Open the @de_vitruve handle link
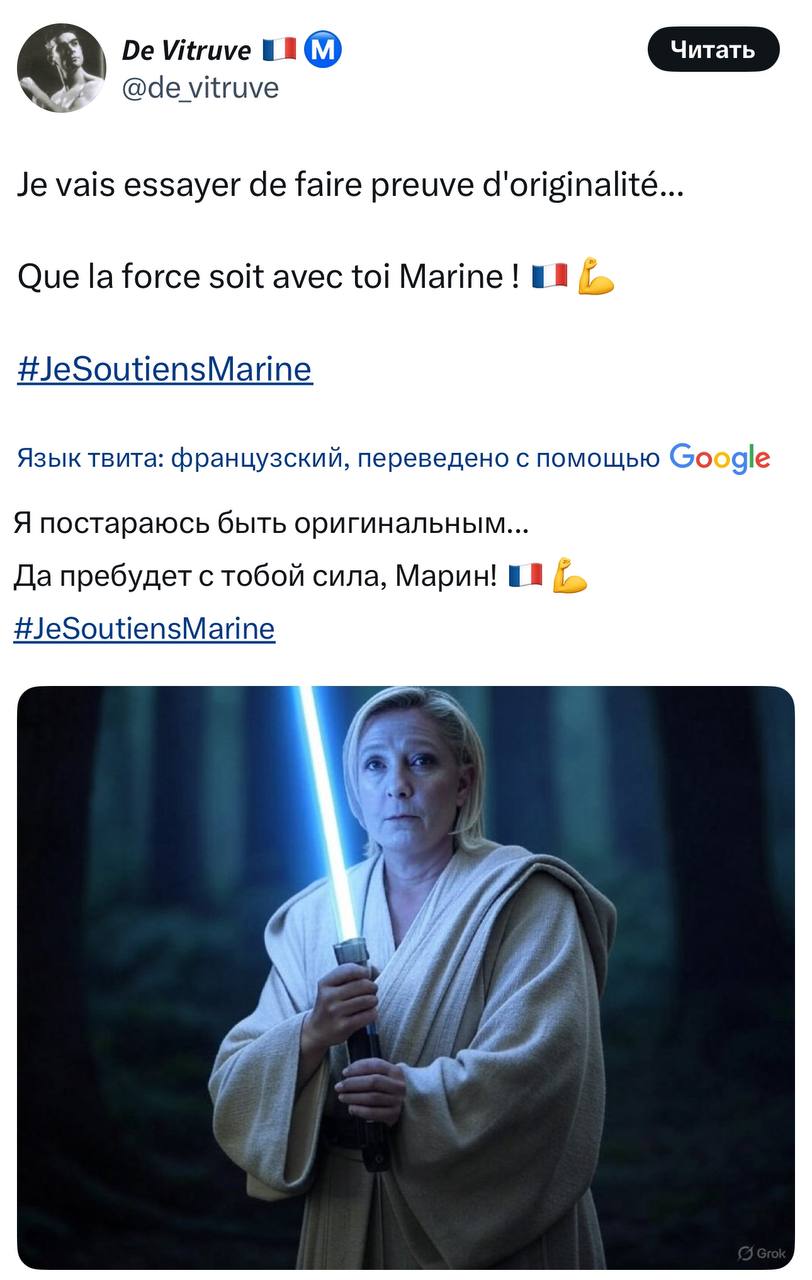The width and height of the screenshot is (812, 1280). (200, 88)
